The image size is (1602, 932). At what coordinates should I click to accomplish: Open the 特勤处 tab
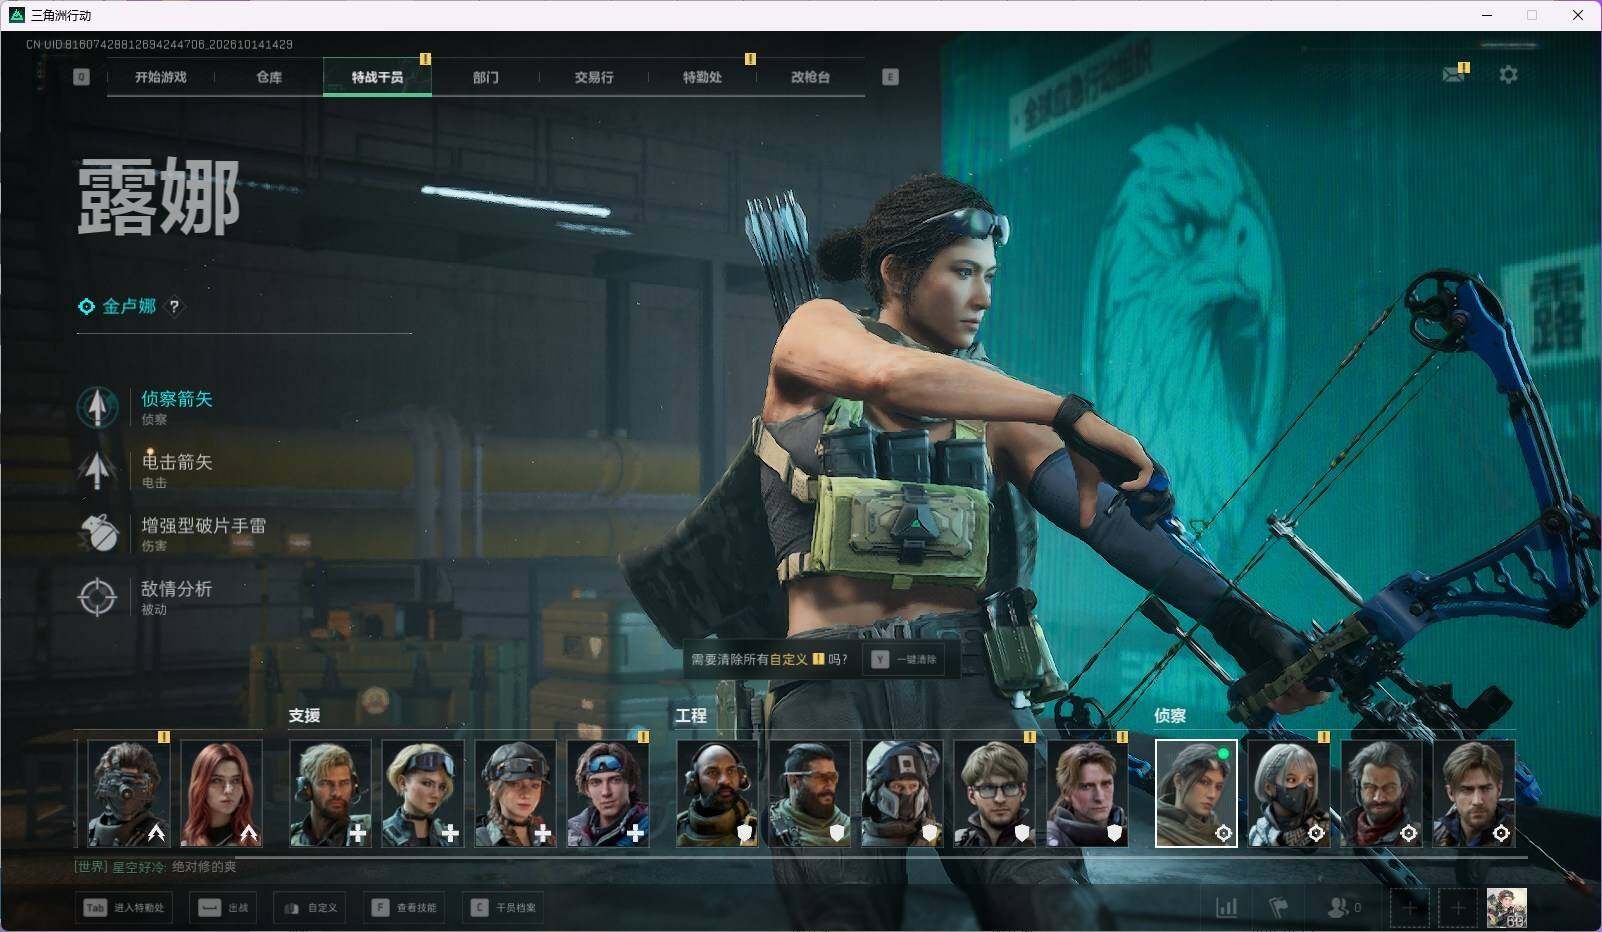click(702, 77)
